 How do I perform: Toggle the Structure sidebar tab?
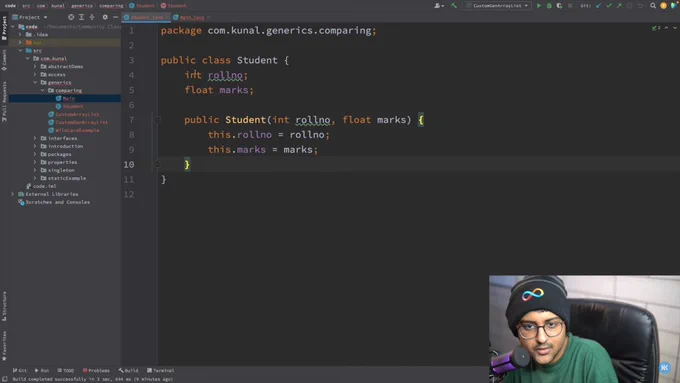(x=4, y=306)
